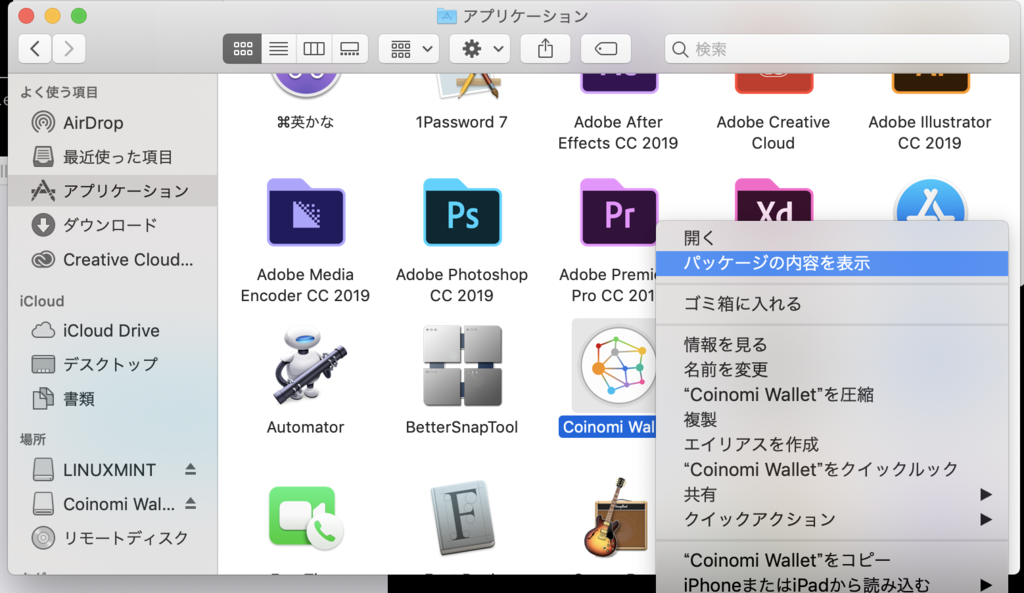This screenshot has width=1024, height=593.
Task: Choose パッケージの内容を表示 in context menu
Action: 832,263
